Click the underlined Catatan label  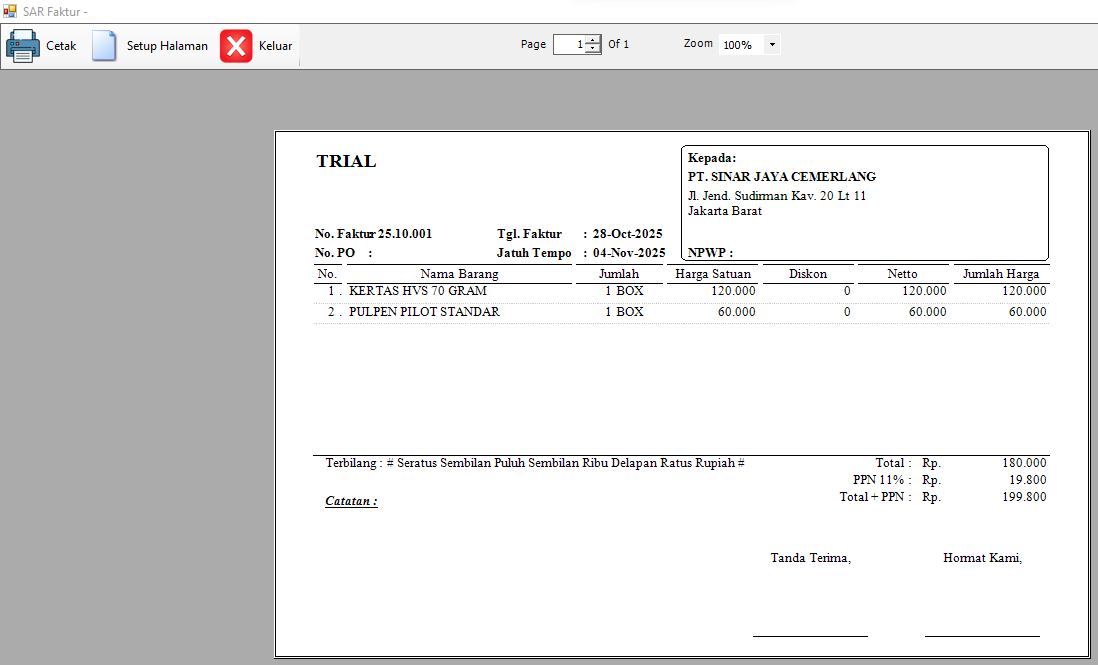pos(351,501)
